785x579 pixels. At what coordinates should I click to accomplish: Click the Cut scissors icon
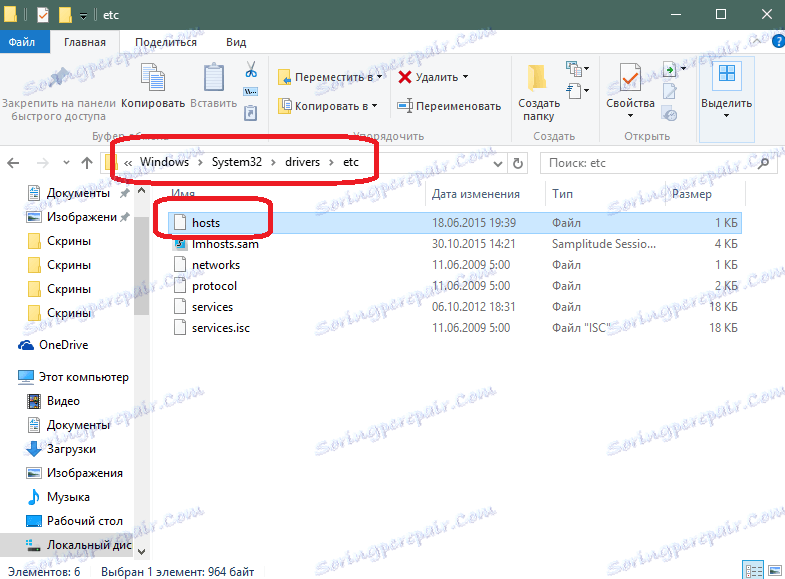(251, 70)
